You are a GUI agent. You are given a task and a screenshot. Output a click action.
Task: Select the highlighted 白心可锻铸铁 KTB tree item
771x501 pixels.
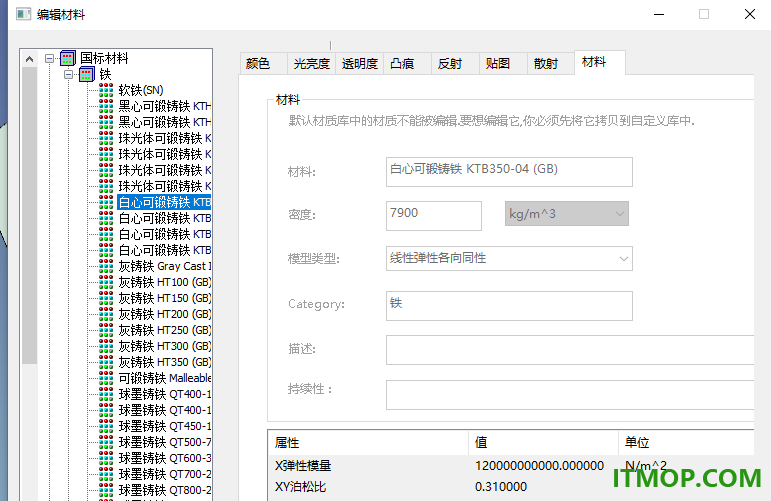pos(164,203)
